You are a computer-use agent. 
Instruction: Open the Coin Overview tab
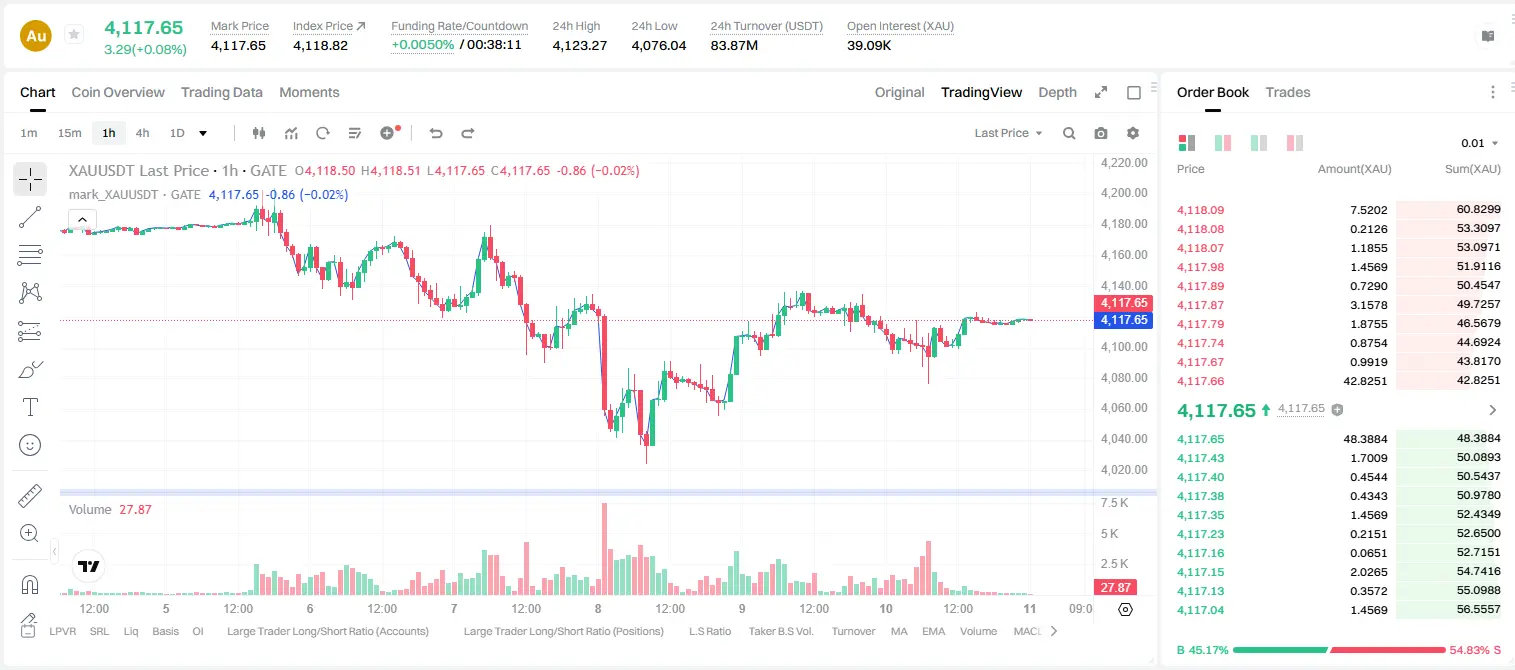(118, 92)
